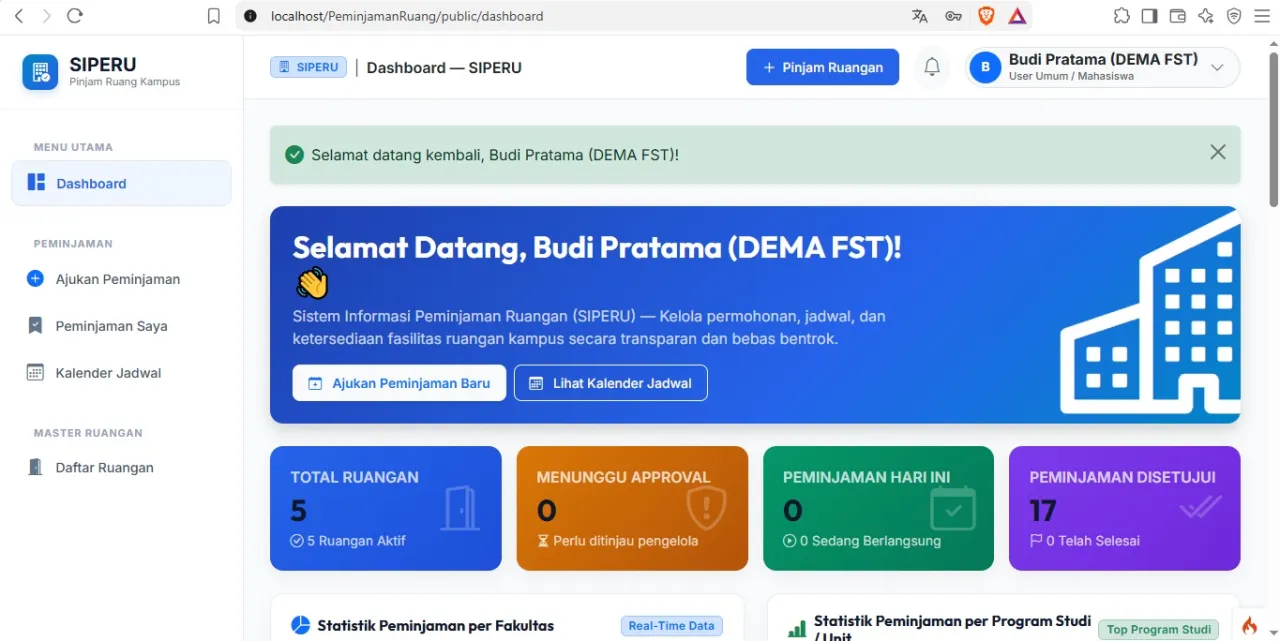Click the notification bell icon
Viewport: 1280px width, 641px height.
pyautogui.click(x=932, y=67)
